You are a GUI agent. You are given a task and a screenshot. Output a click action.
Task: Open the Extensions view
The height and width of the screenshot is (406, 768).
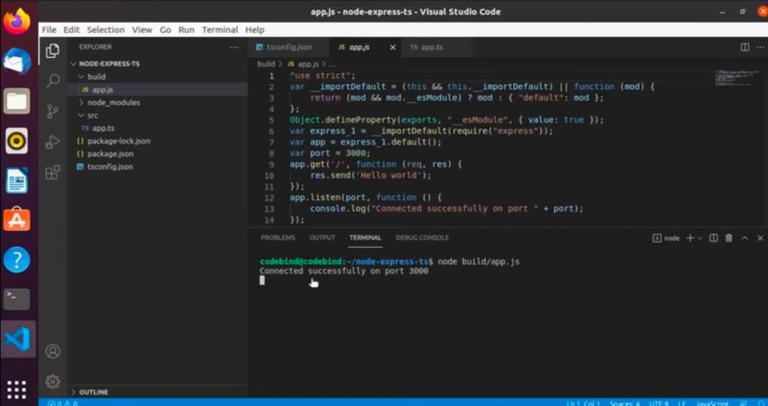tap(52, 172)
